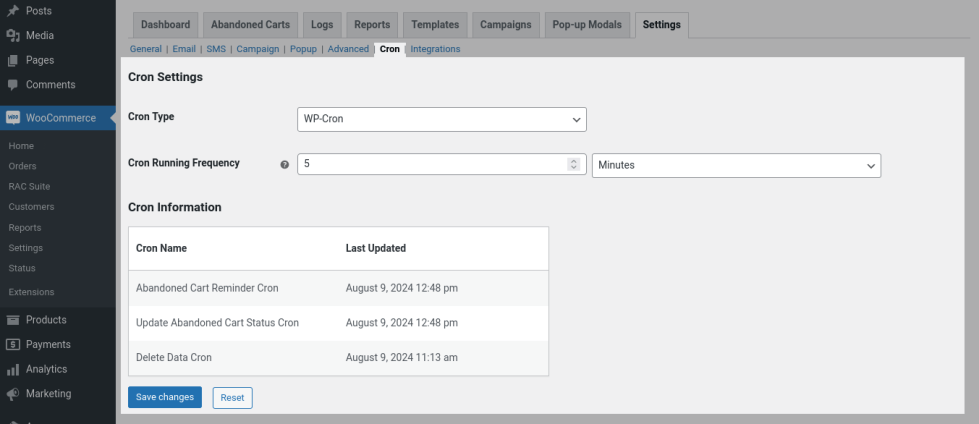Click the Pages icon in sidebar
Viewport: 979px width, 424px height.
13,60
